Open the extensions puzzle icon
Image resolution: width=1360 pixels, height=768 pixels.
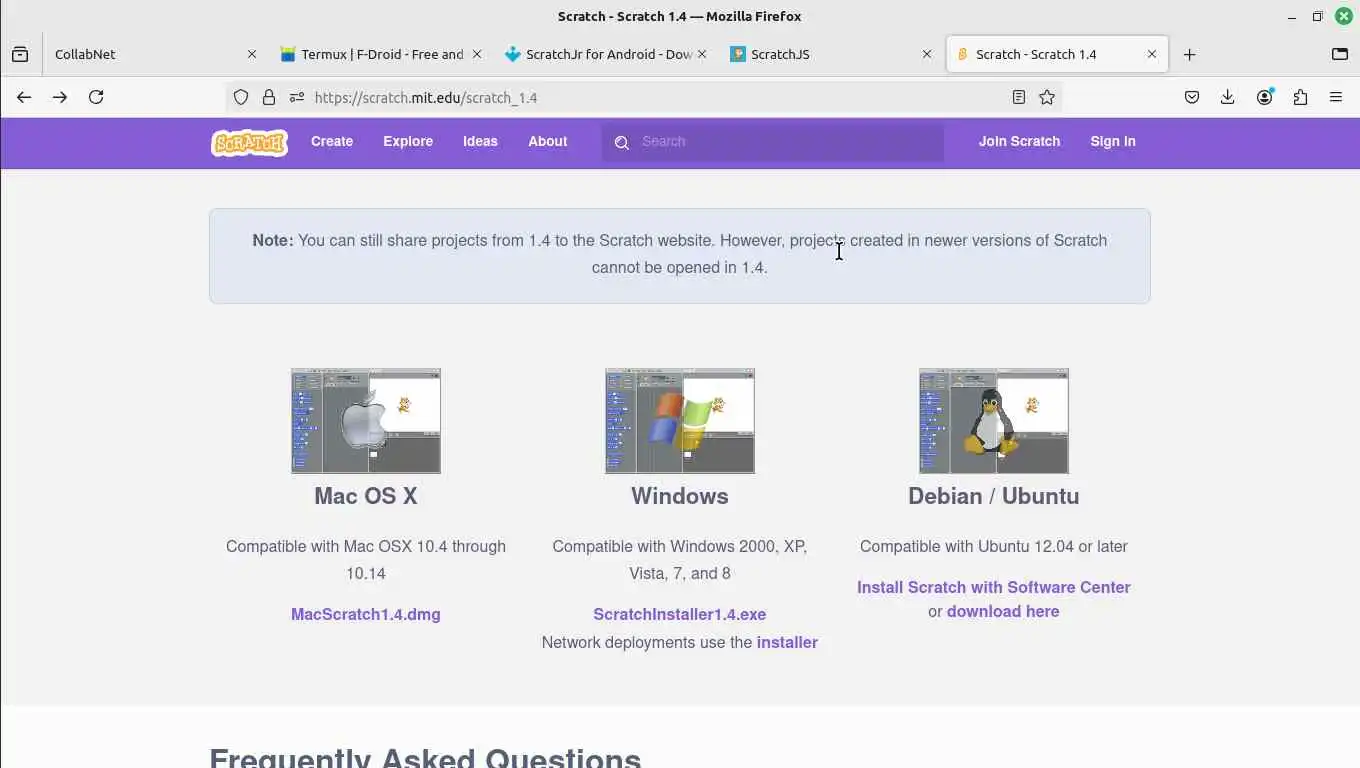coord(1300,97)
